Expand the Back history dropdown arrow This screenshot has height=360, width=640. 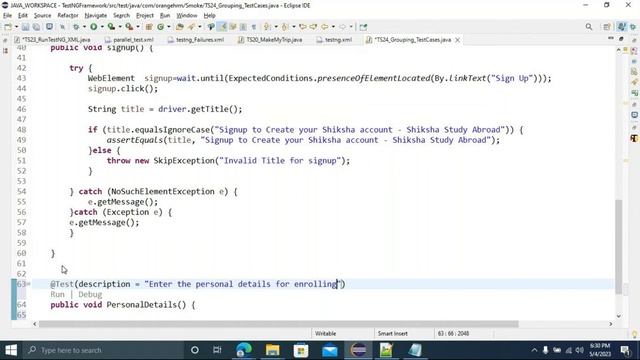pyautogui.click(x=333, y=27)
